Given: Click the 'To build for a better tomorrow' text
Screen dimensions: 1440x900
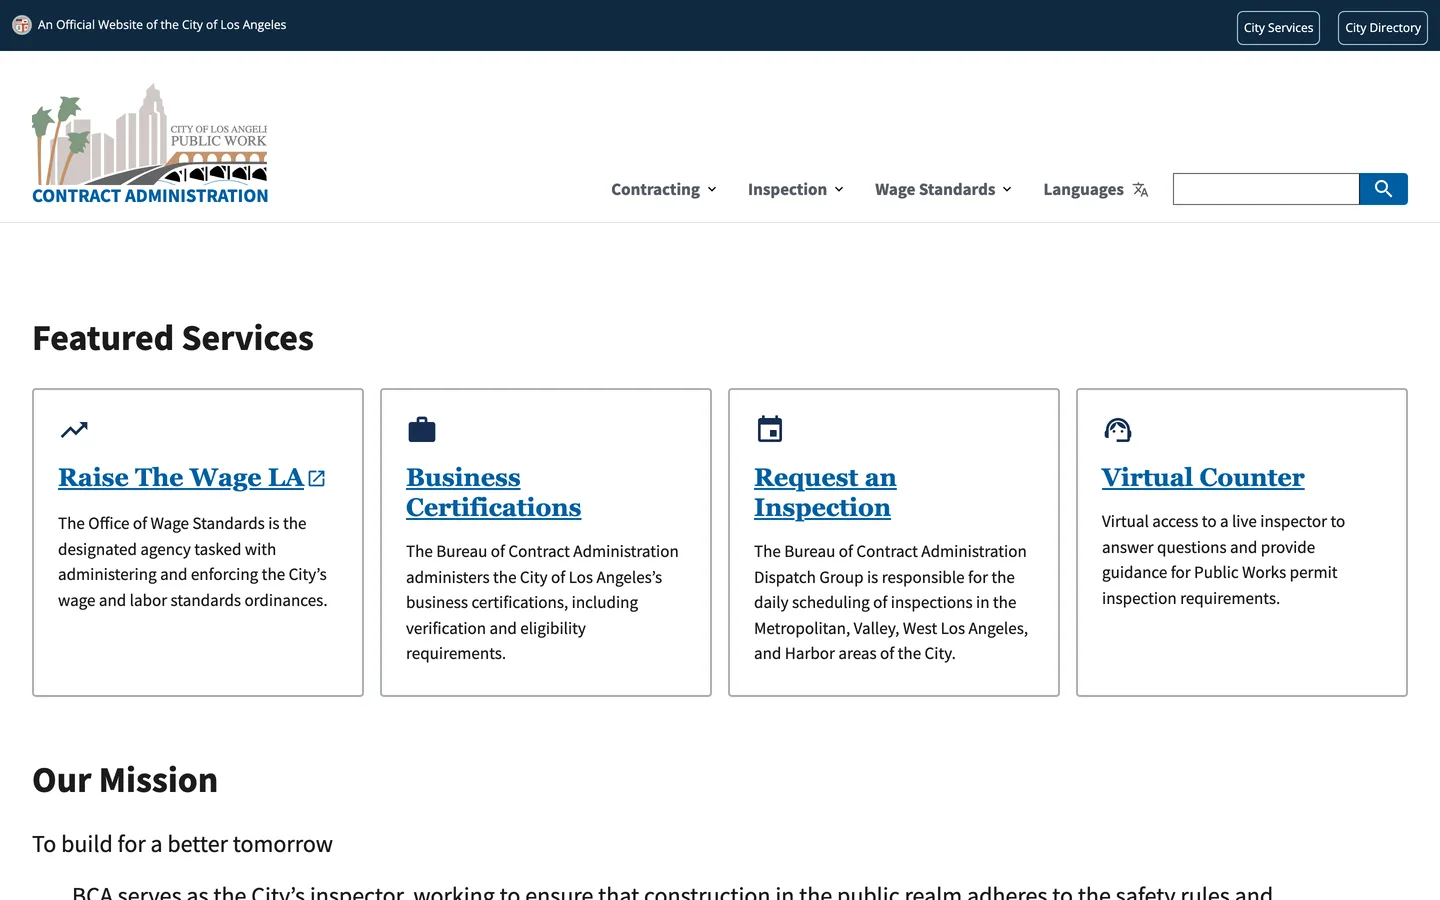Looking at the screenshot, I should pos(182,844).
